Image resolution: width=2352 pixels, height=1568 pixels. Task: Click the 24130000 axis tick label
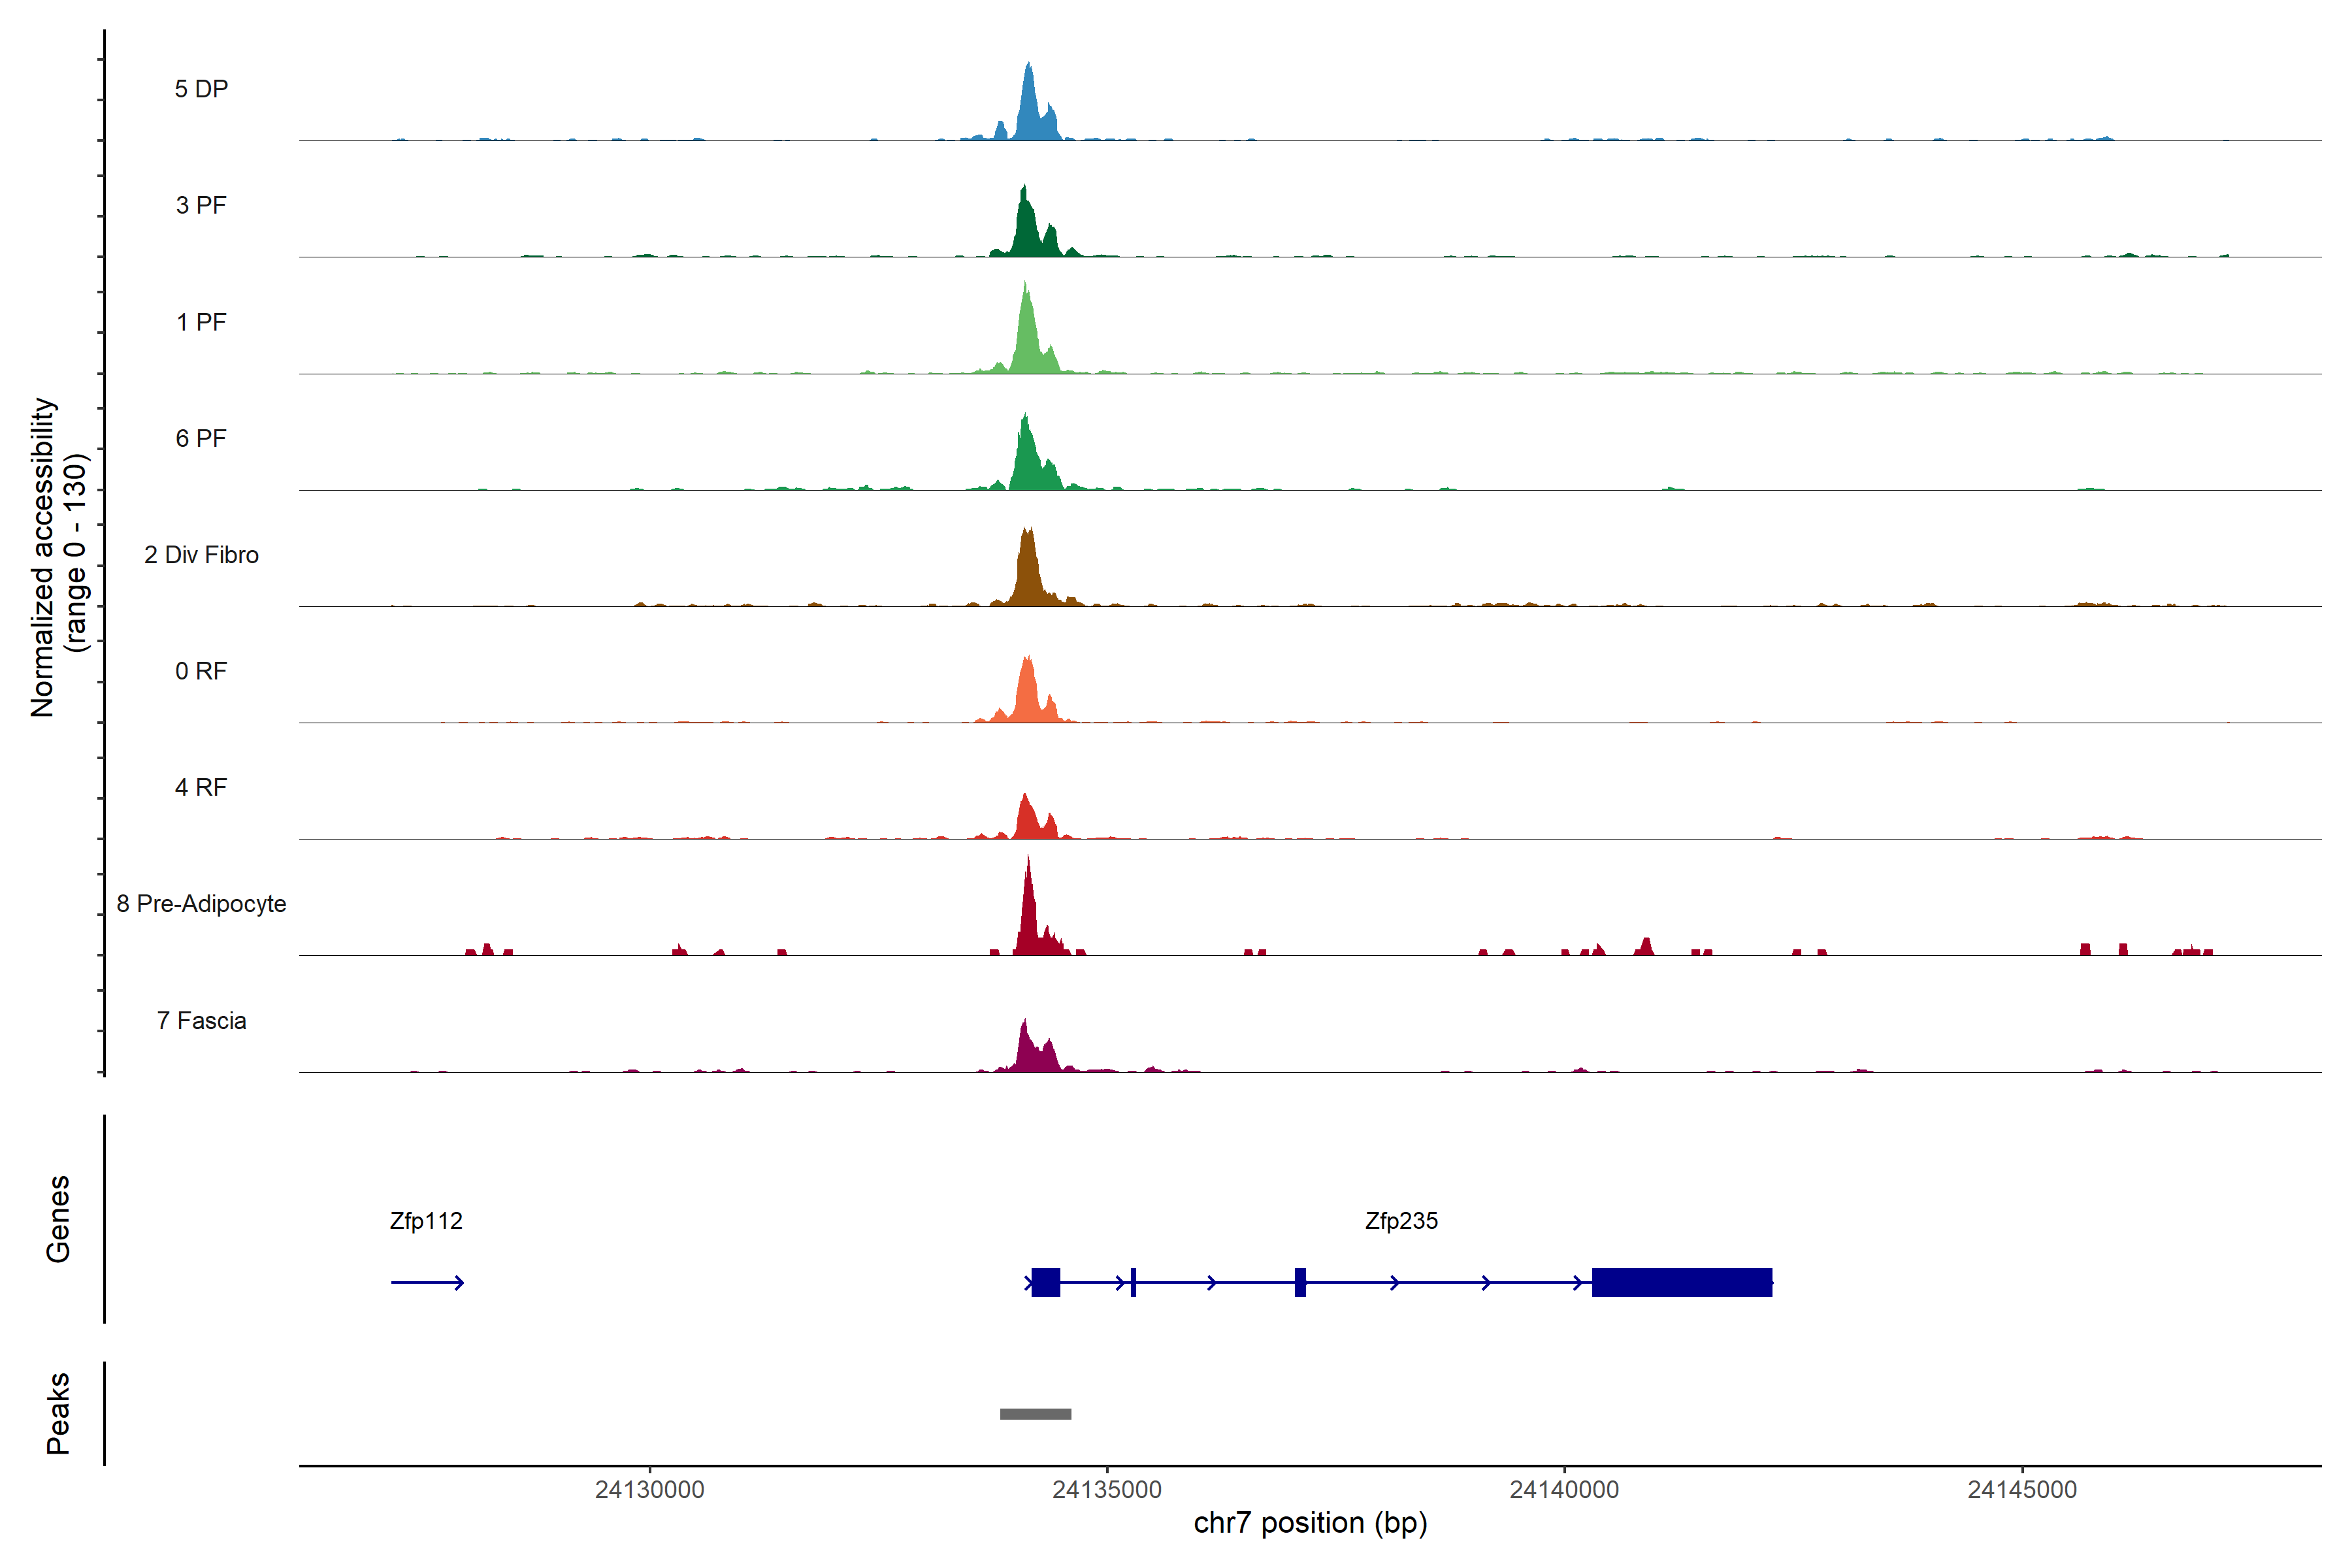[x=649, y=1490]
